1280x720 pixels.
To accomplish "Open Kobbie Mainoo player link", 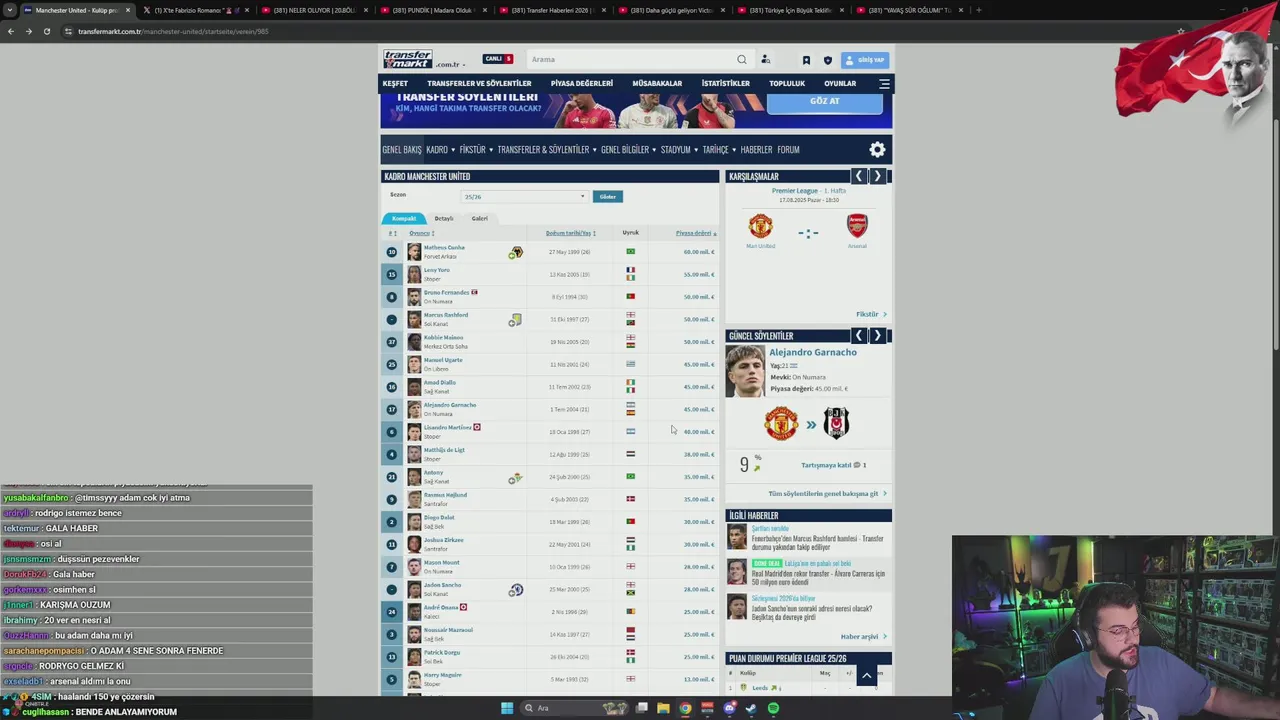I will tap(443, 337).
